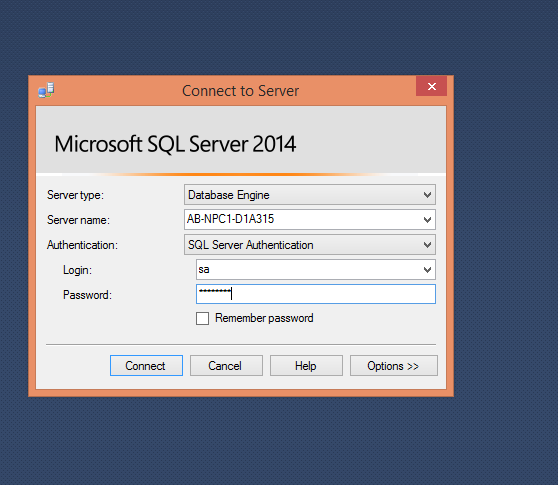Open the Server type dropdown
This screenshot has height=485, width=558.
pyautogui.click(x=310, y=195)
